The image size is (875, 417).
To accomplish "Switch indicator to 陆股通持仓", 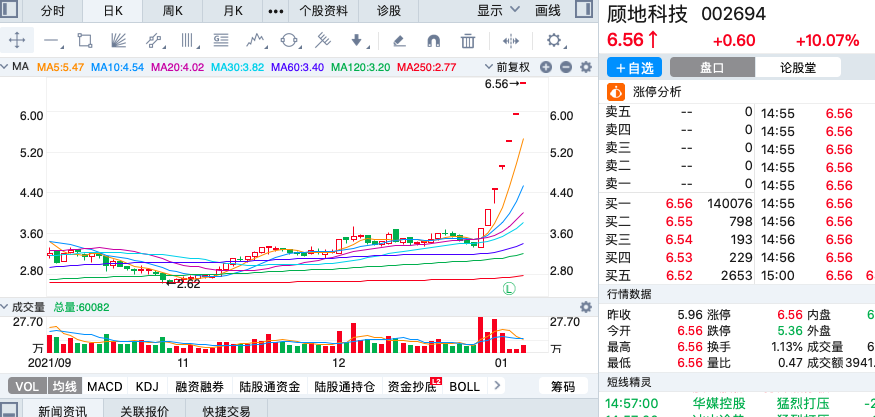I will coord(344,386).
